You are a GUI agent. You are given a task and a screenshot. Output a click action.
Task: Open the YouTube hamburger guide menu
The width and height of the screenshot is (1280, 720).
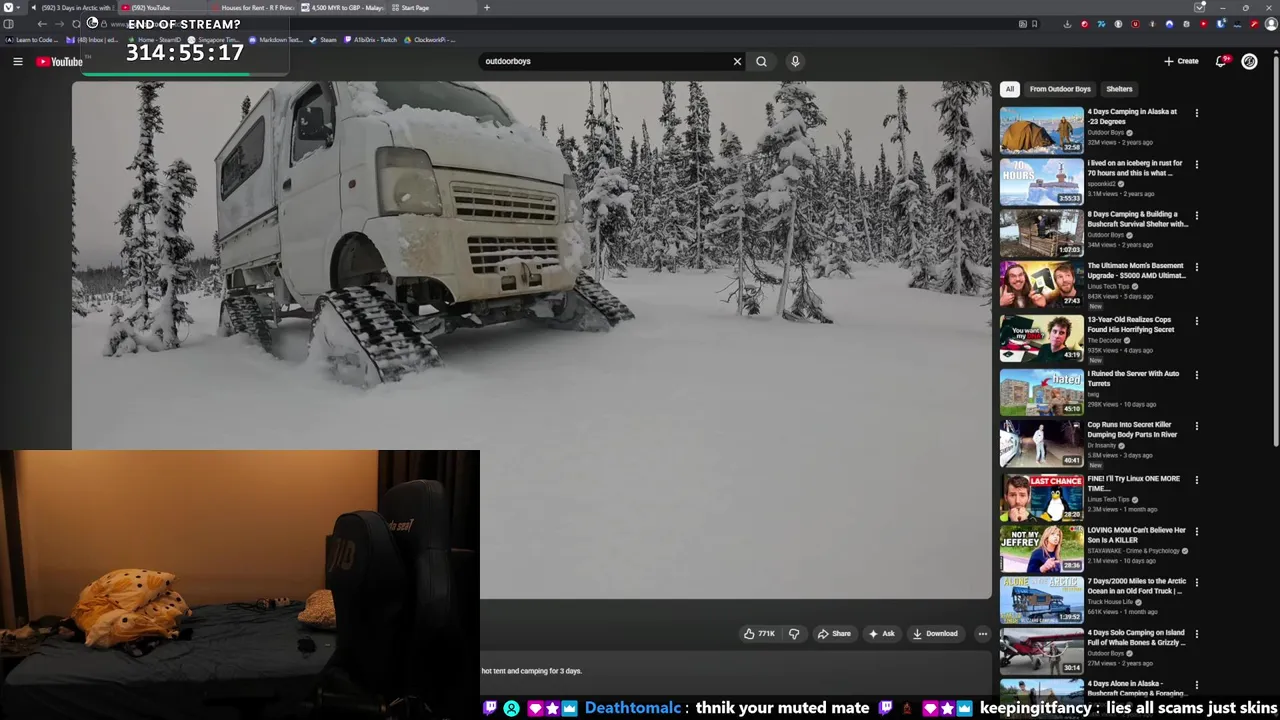click(18, 62)
